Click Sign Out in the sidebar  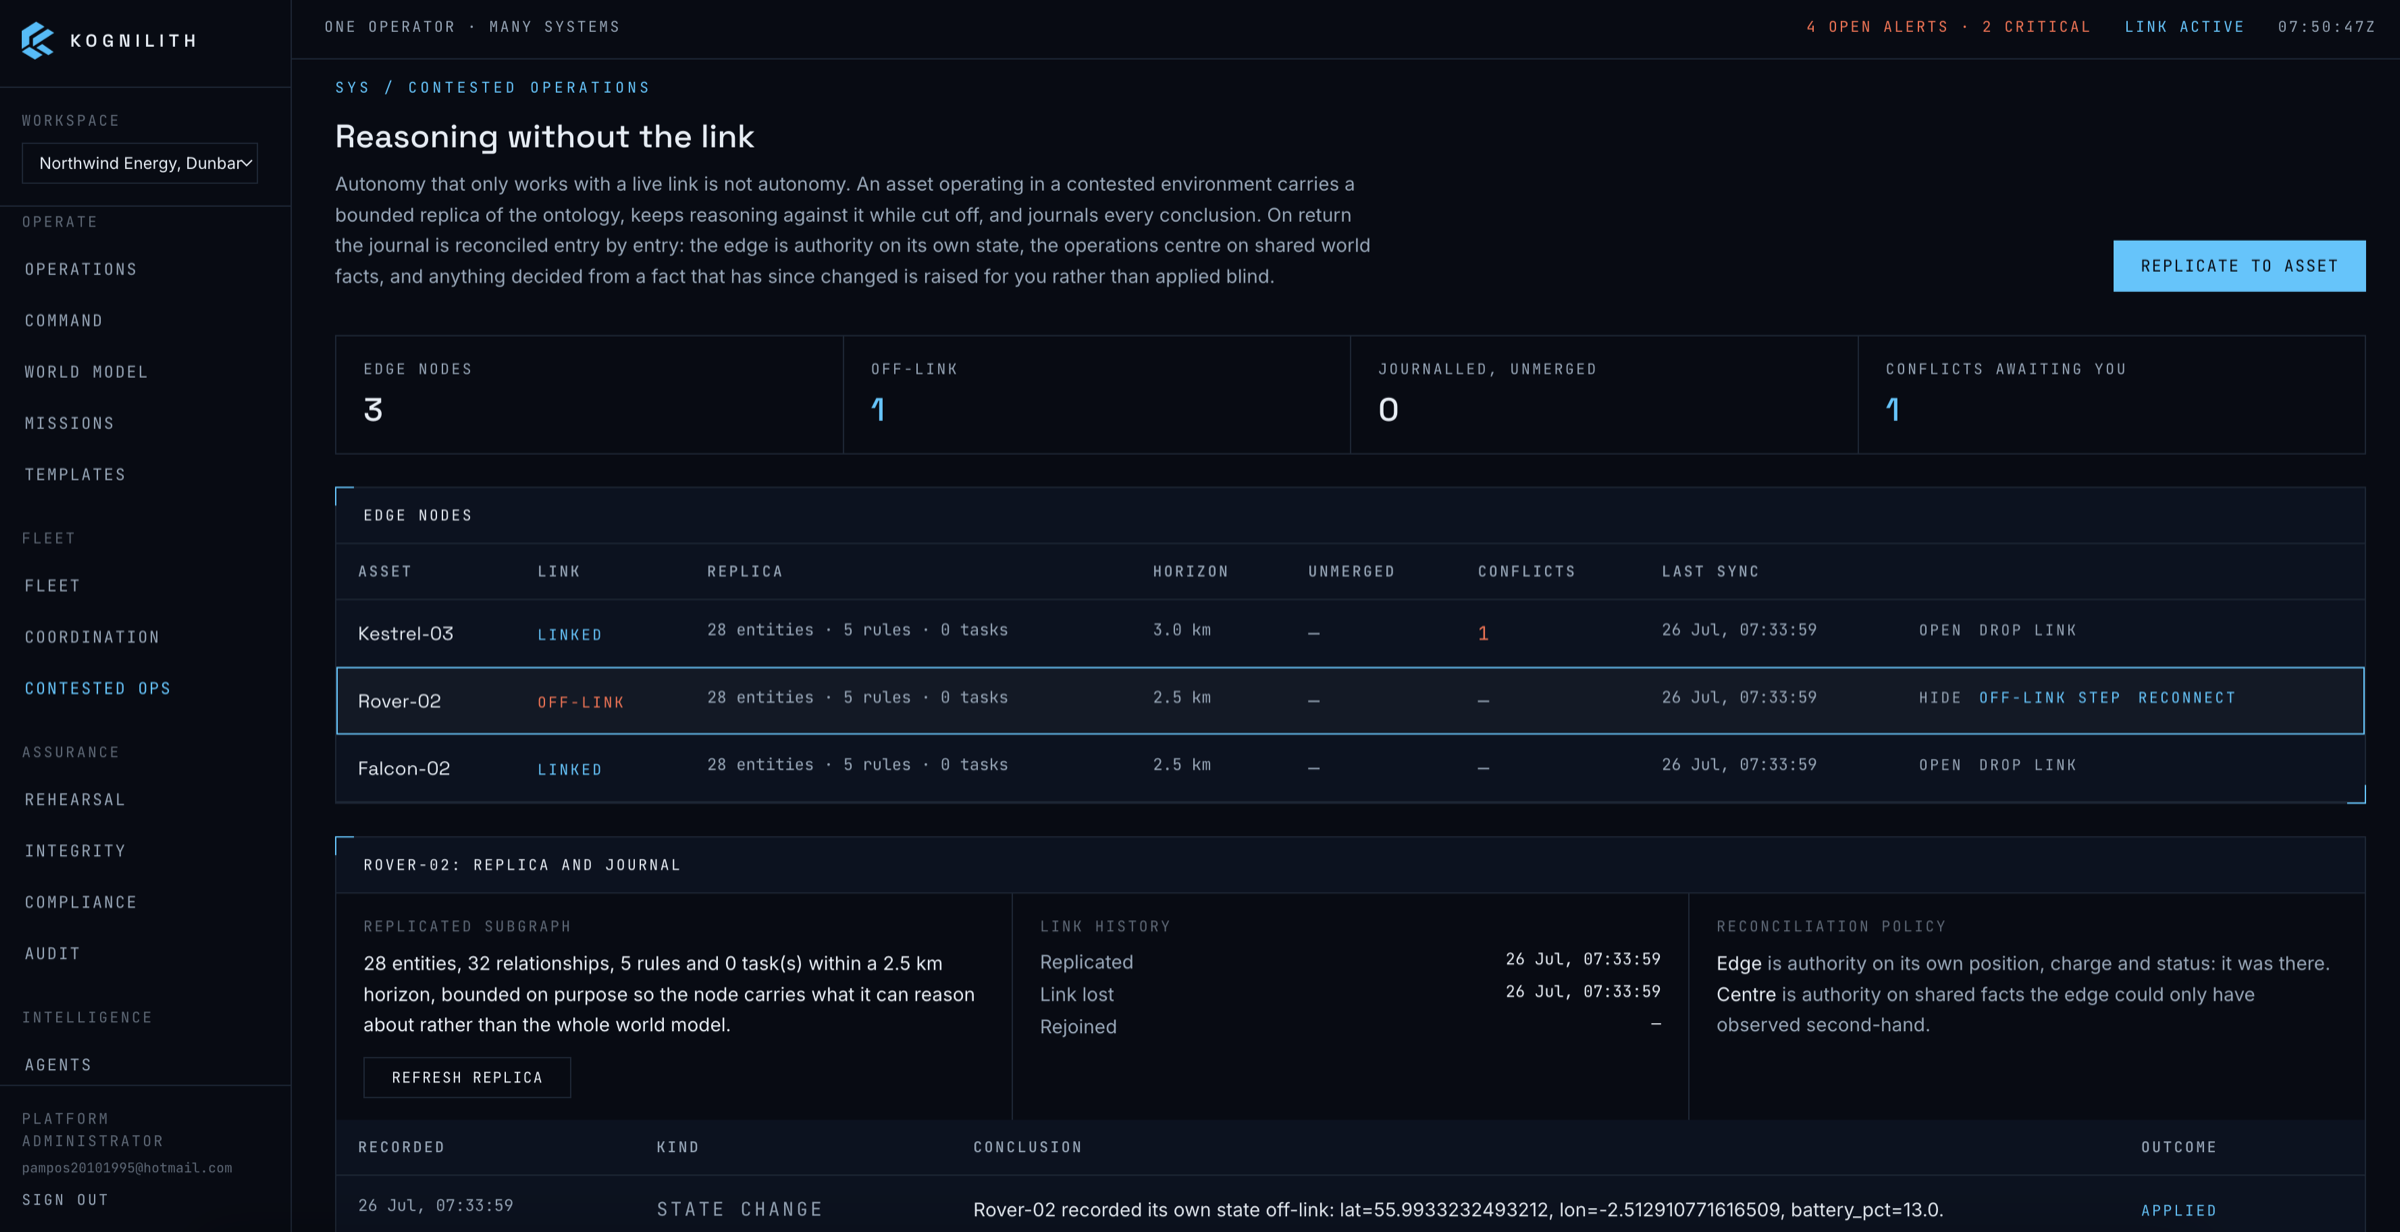pos(66,1200)
